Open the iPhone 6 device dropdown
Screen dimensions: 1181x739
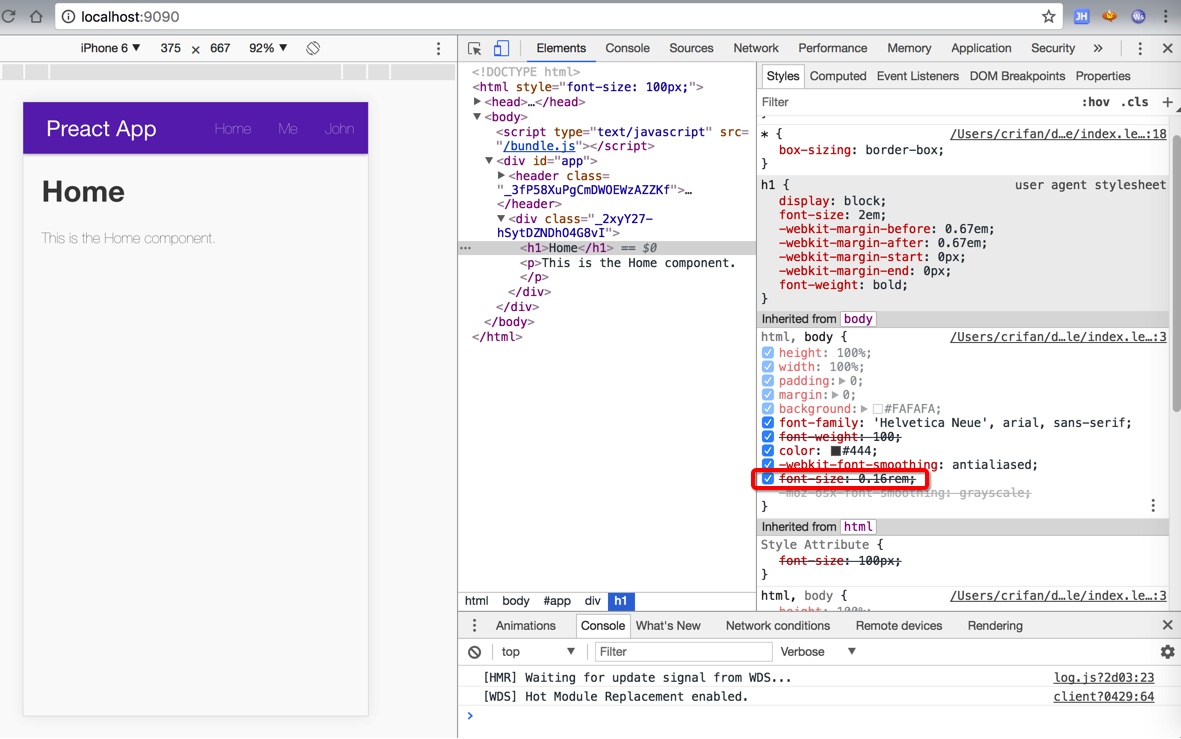pyautogui.click(x=110, y=48)
